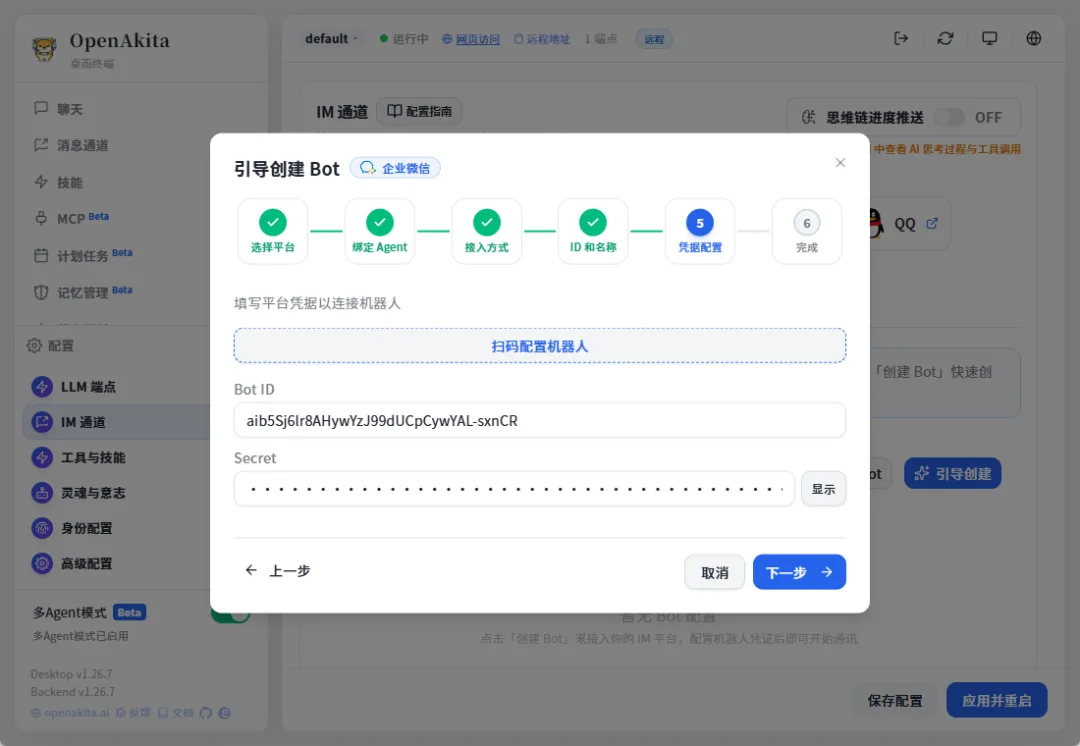1080x746 pixels.
Task: Click the 远程地址 link
Action: 542,39
